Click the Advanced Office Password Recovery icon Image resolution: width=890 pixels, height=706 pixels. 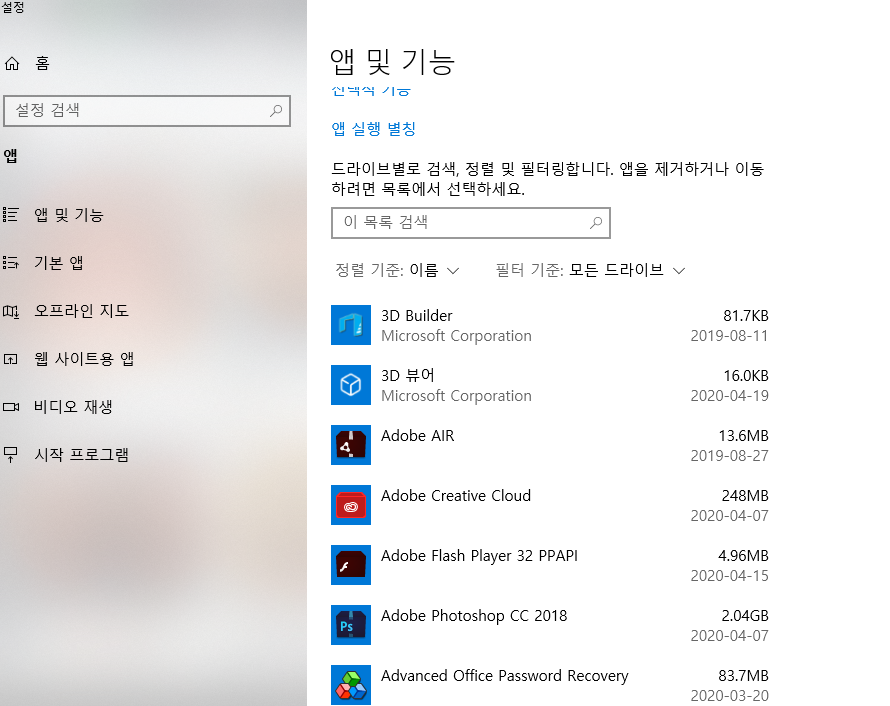[x=351, y=685]
